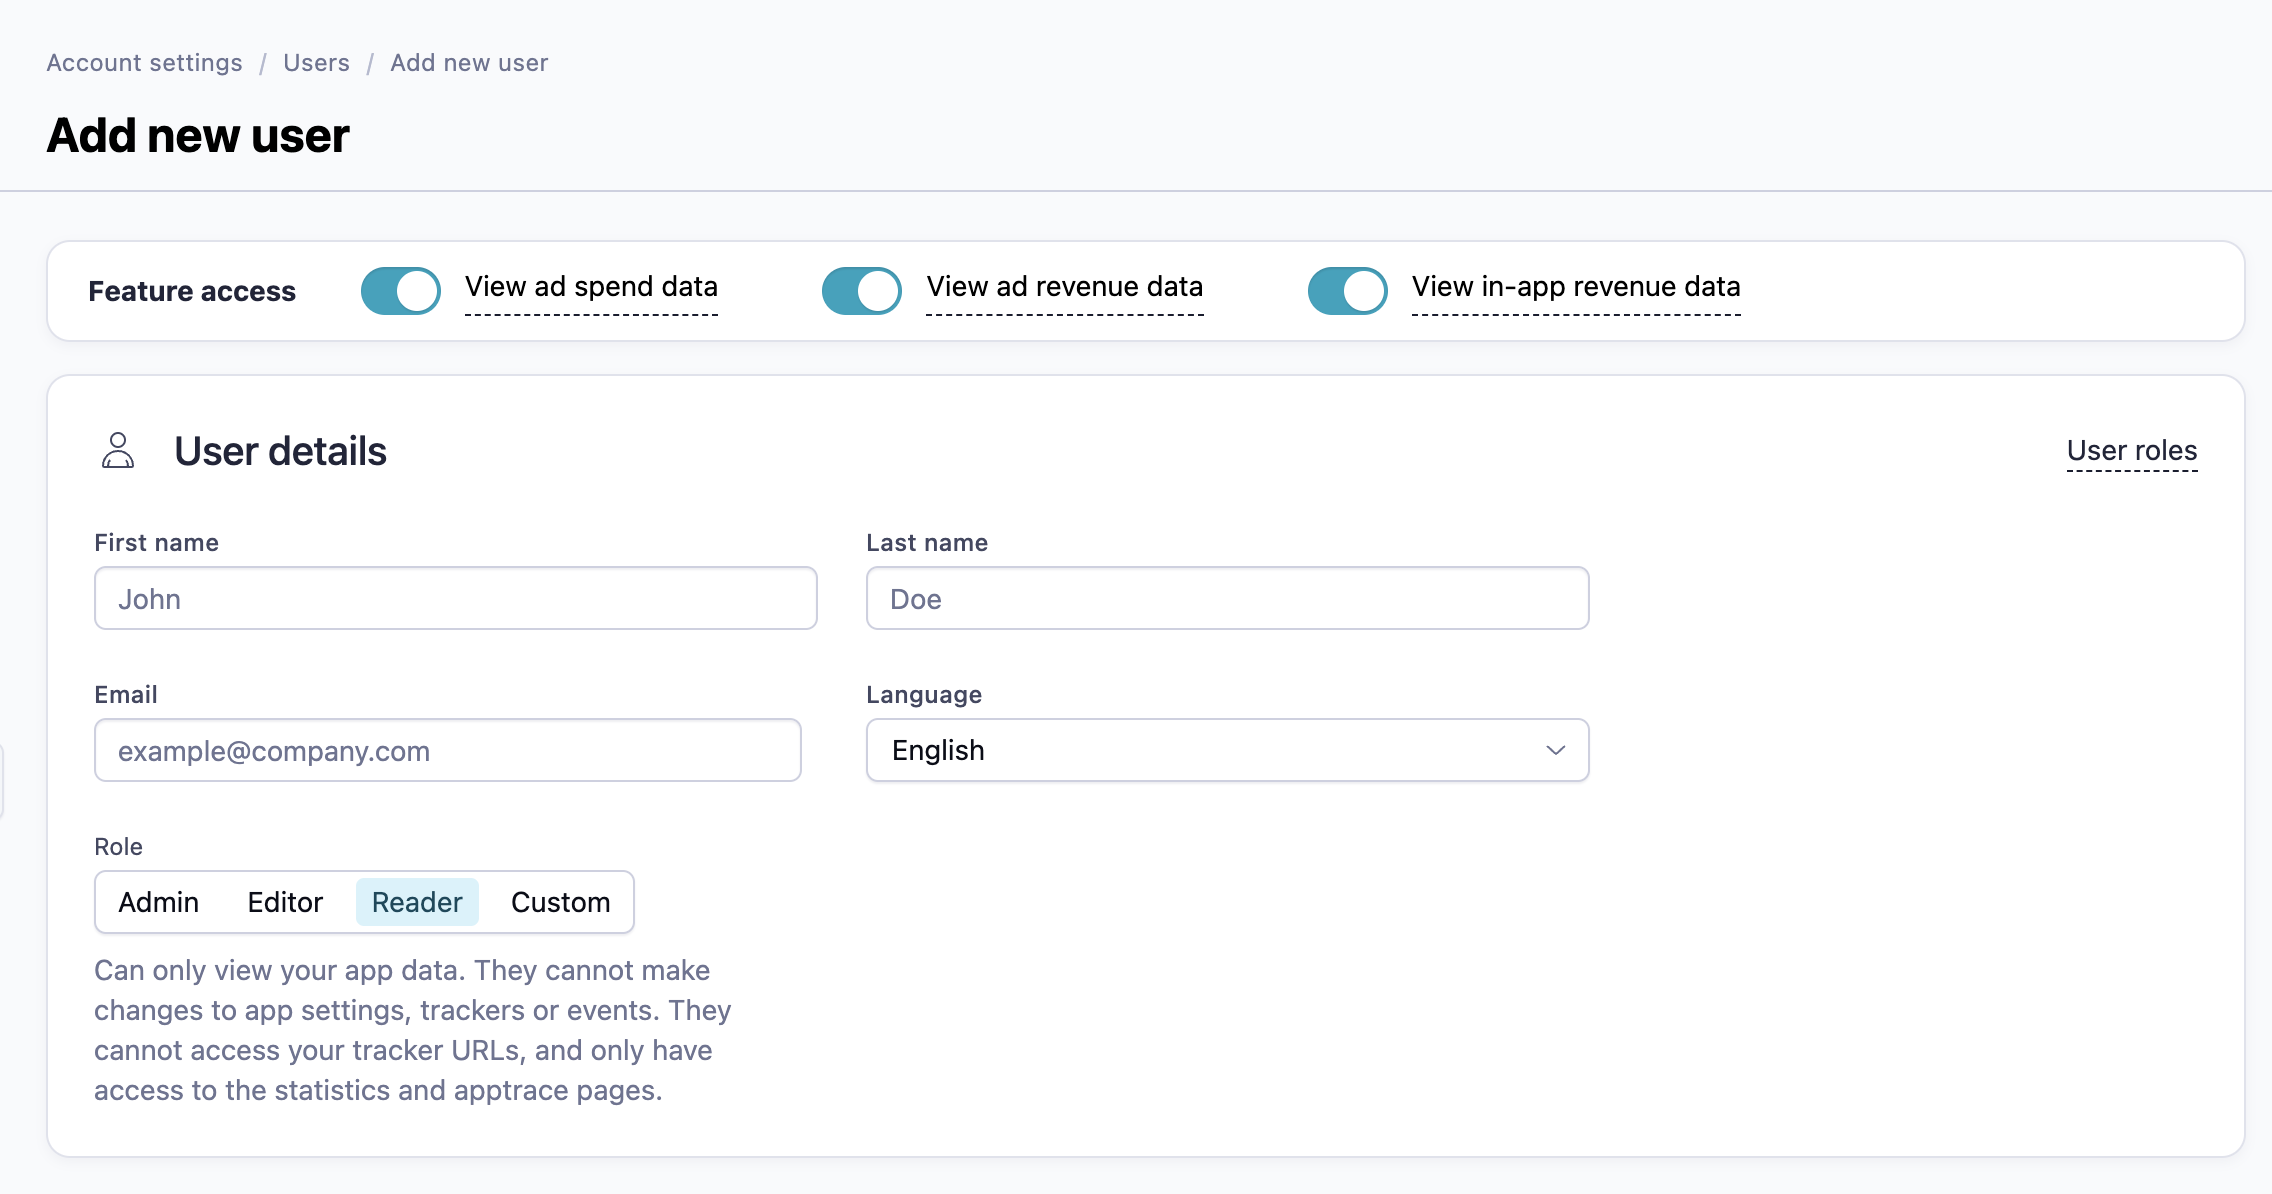Focus the Last name text box
Screen dimensions: 2272x1194
click(1226, 598)
